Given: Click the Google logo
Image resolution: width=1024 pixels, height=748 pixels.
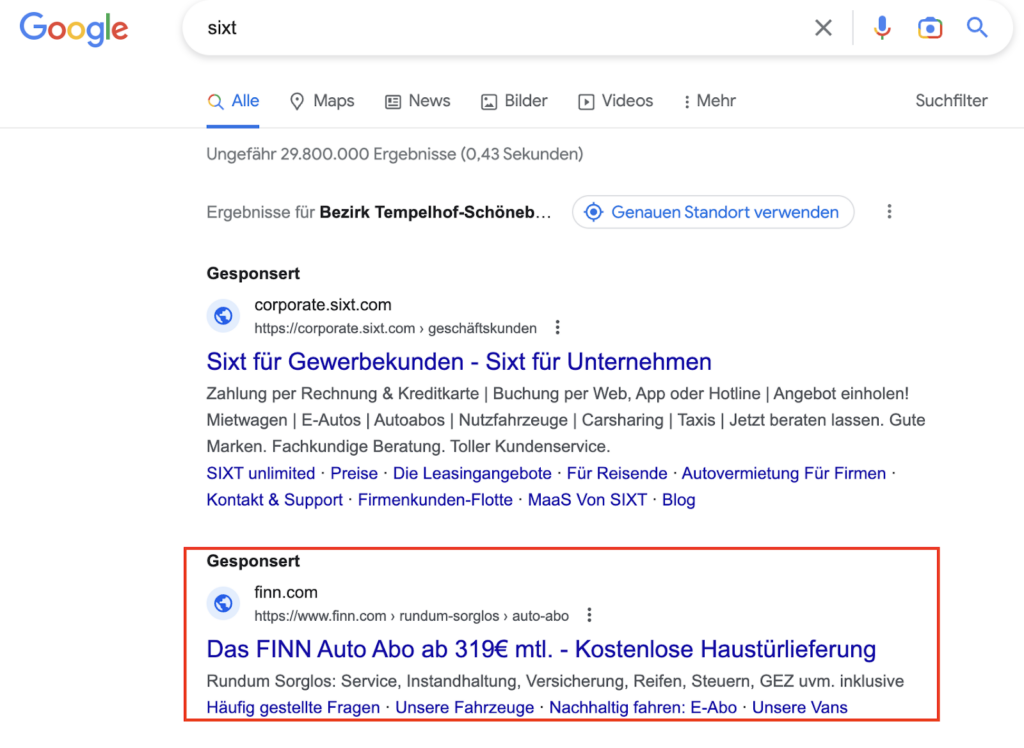Looking at the screenshot, I should click(x=74, y=29).
